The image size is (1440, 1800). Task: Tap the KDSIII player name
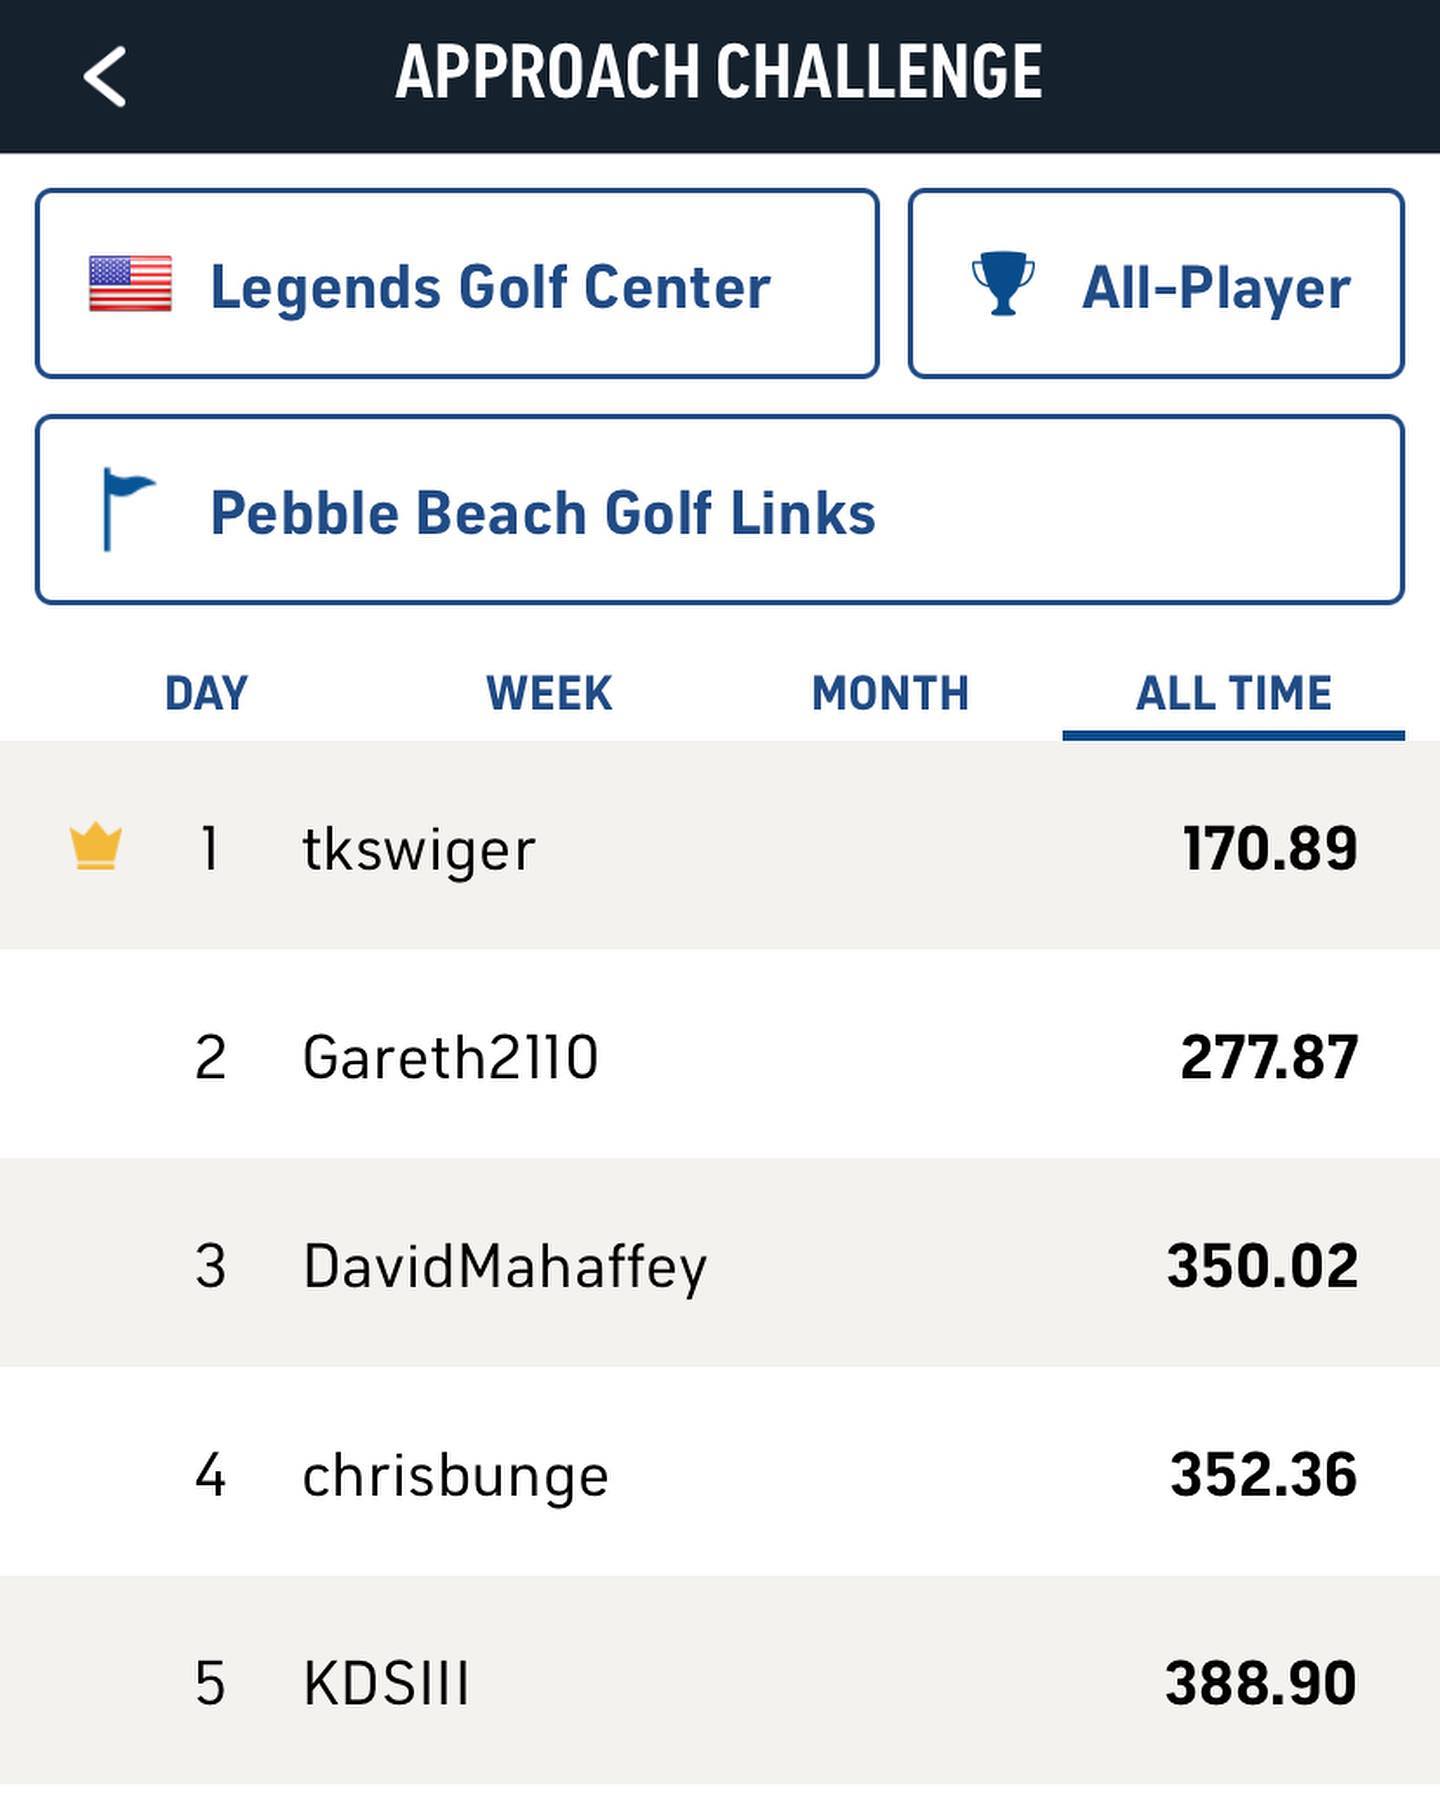386,1683
